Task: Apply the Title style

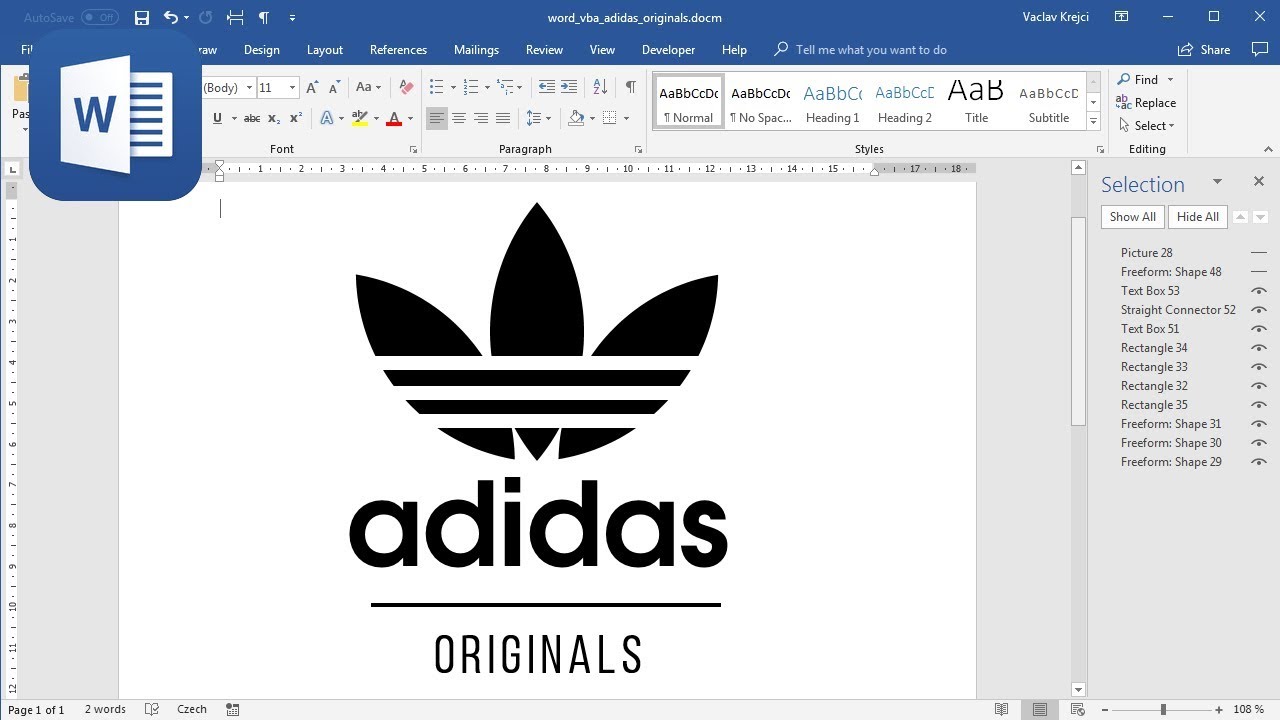Action: point(976,103)
